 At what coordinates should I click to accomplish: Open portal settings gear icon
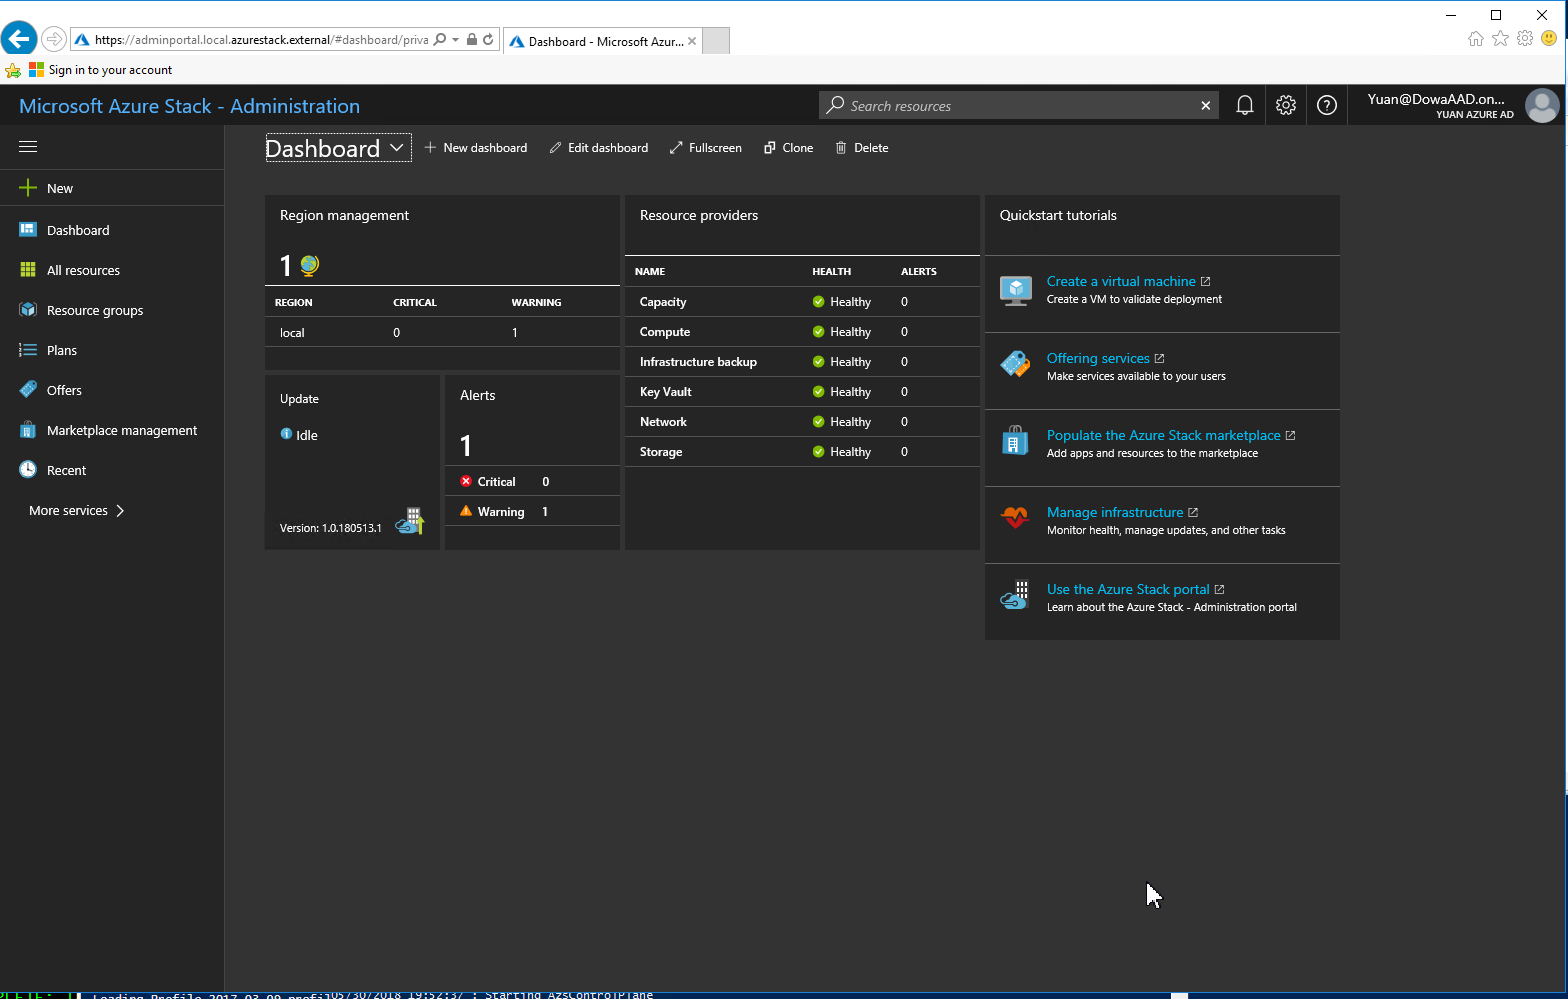tap(1286, 105)
